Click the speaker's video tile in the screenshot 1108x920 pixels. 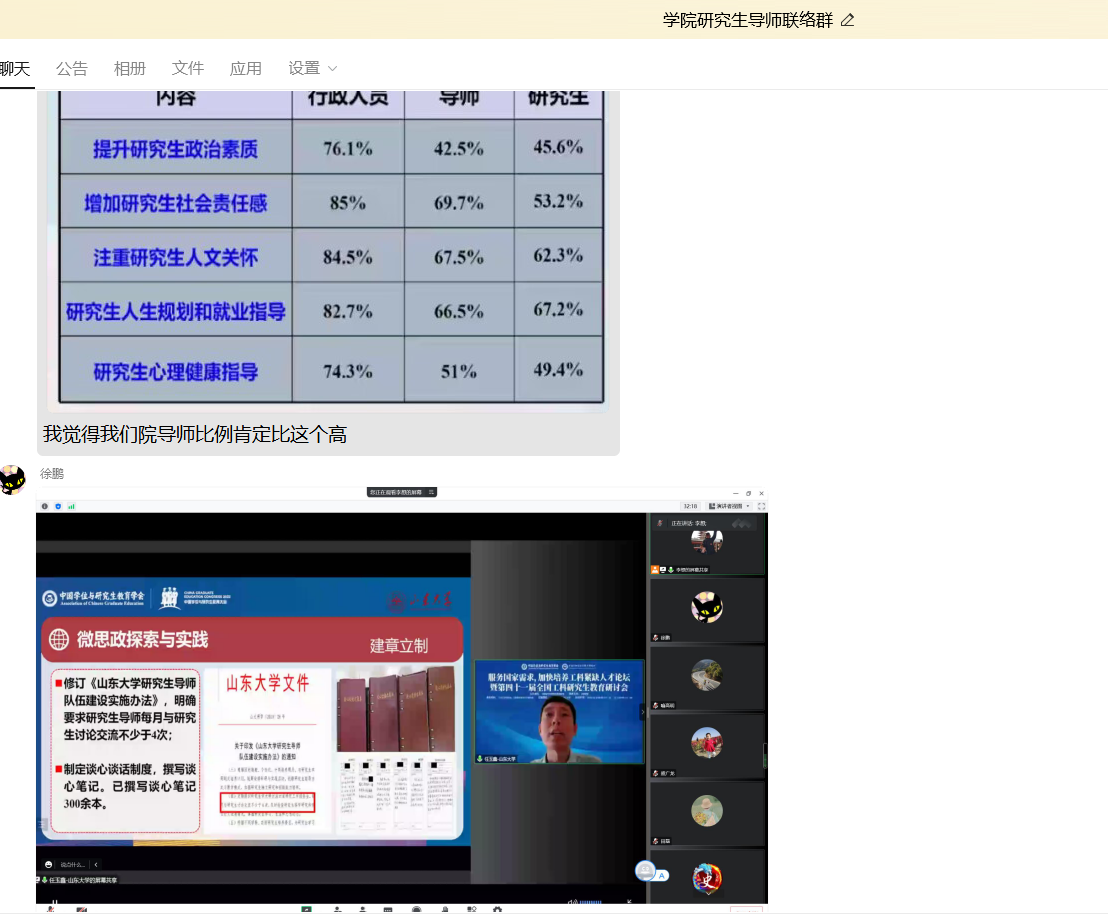tap(558, 712)
